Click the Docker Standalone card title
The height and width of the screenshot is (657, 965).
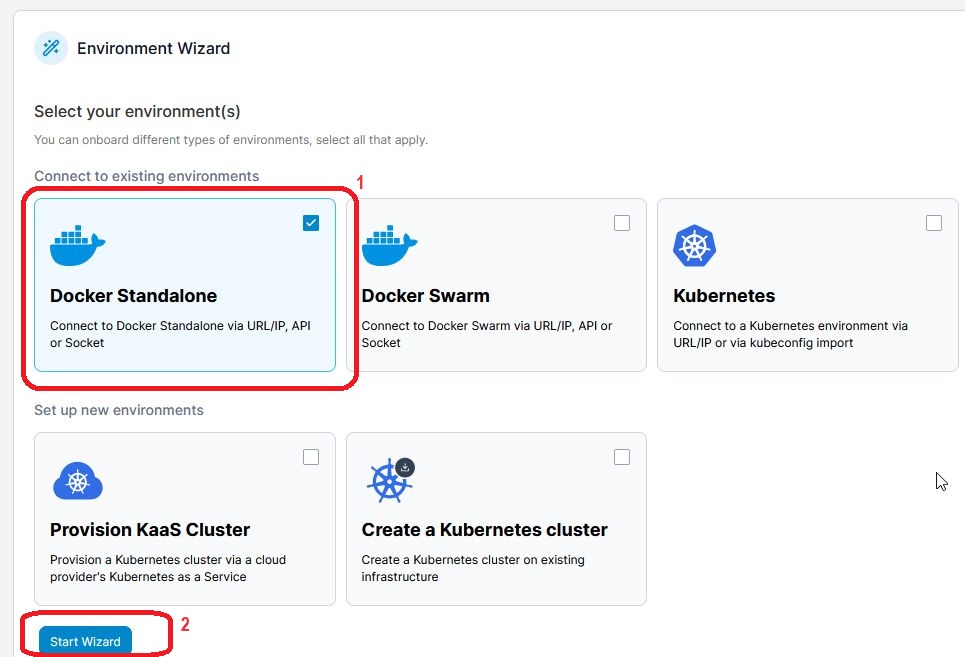pos(133,296)
